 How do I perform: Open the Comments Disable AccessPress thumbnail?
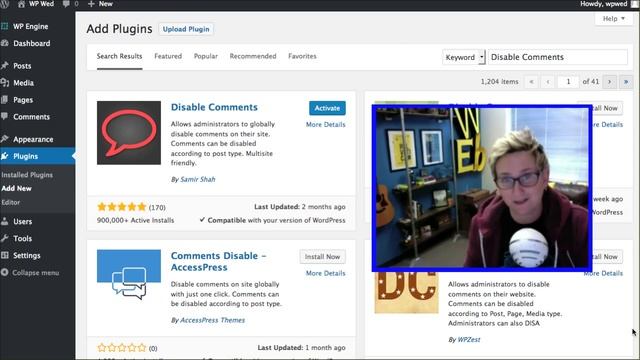(x=129, y=274)
